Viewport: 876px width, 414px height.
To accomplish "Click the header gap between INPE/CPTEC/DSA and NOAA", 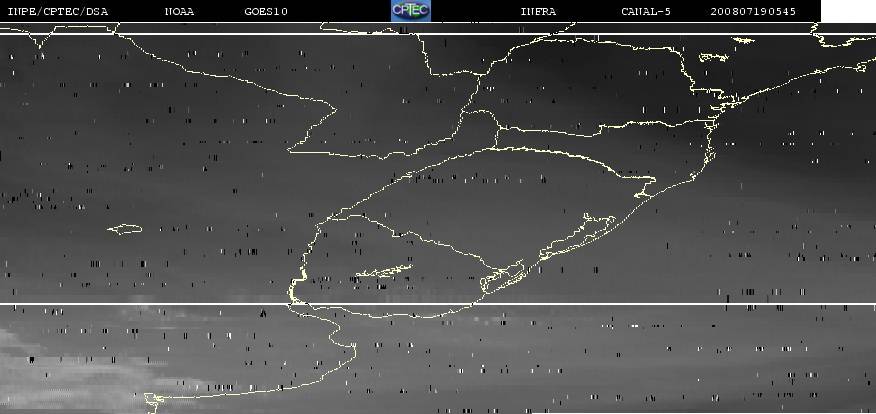I will tap(135, 11).
